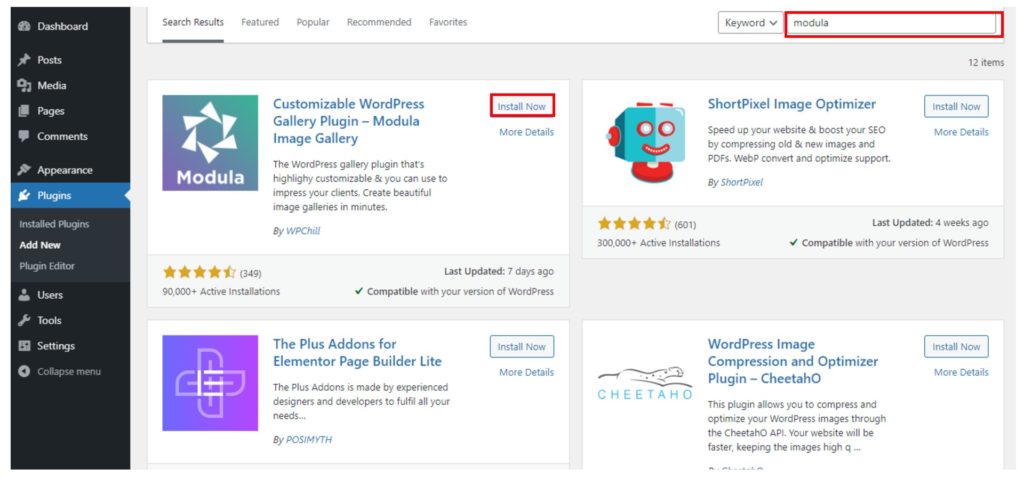Click the Pages icon in sidebar
Screen dimensions: 1024x477
click(24, 111)
